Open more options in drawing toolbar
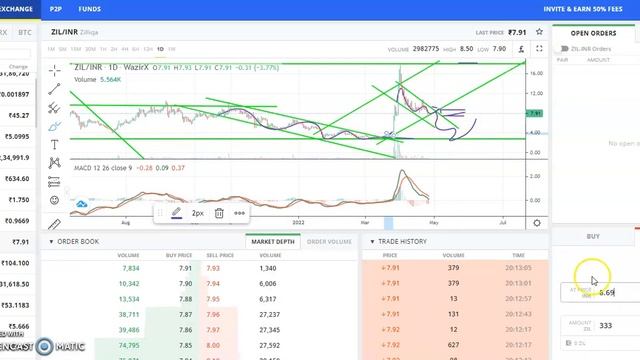This screenshot has width=640, height=360. (239, 213)
